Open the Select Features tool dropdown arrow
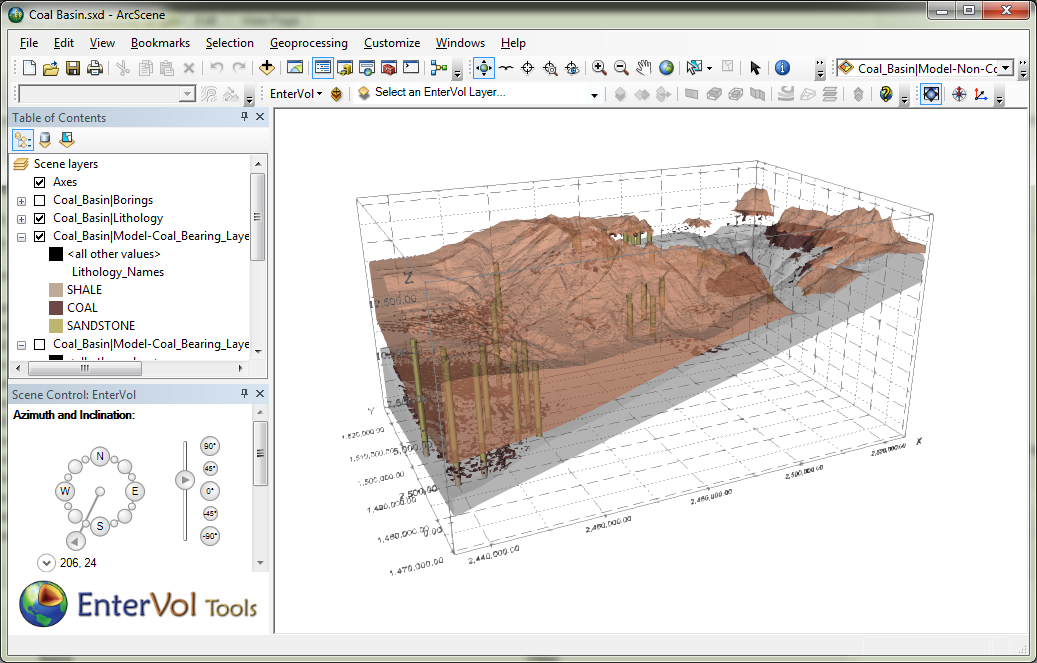Image resolution: width=1037 pixels, height=663 pixels. tap(709, 68)
